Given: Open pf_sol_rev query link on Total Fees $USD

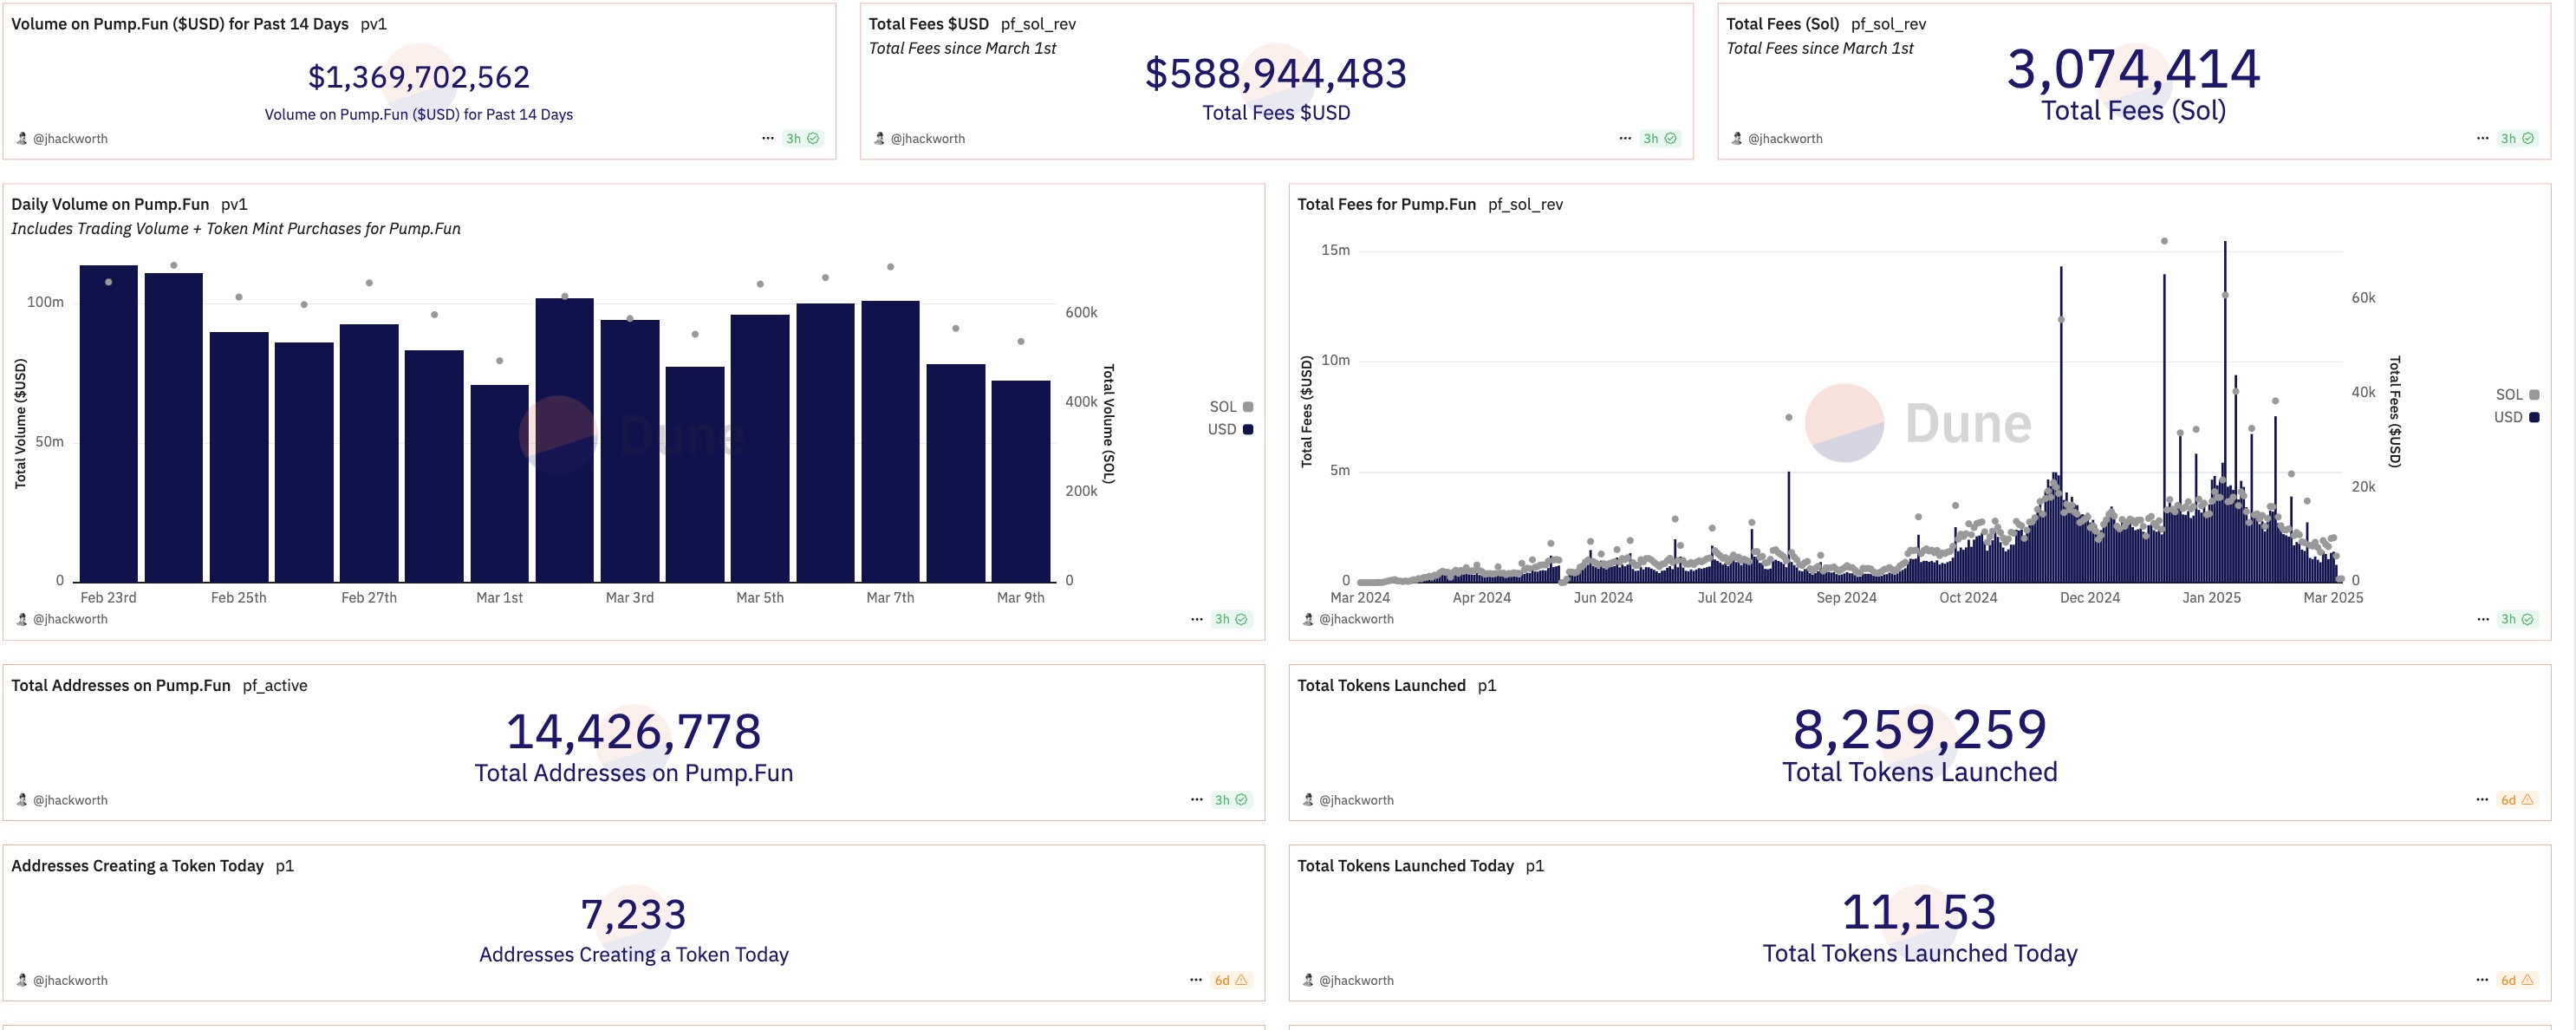Looking at the screenshot, I should pos(1038,24).
